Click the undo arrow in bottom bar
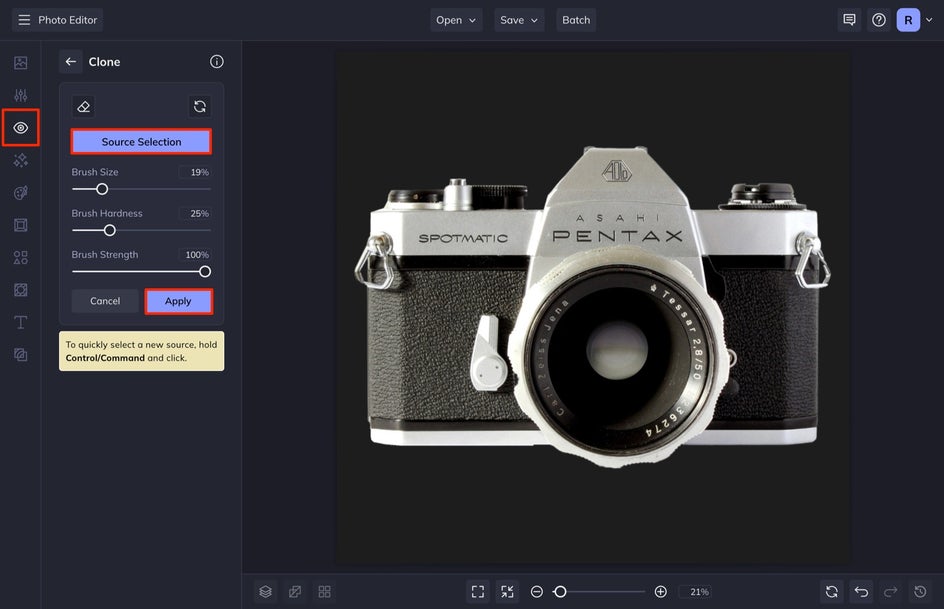This screenshot has height=609, width=944. (861, 592)
